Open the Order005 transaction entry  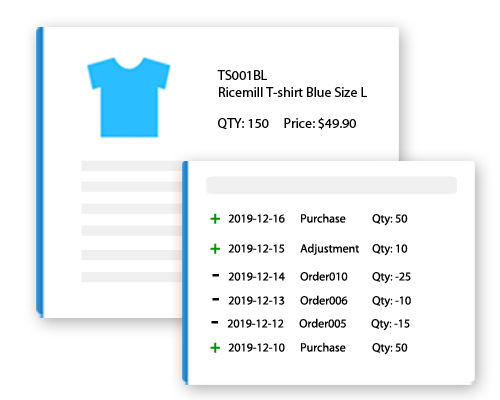pos(323,324)
